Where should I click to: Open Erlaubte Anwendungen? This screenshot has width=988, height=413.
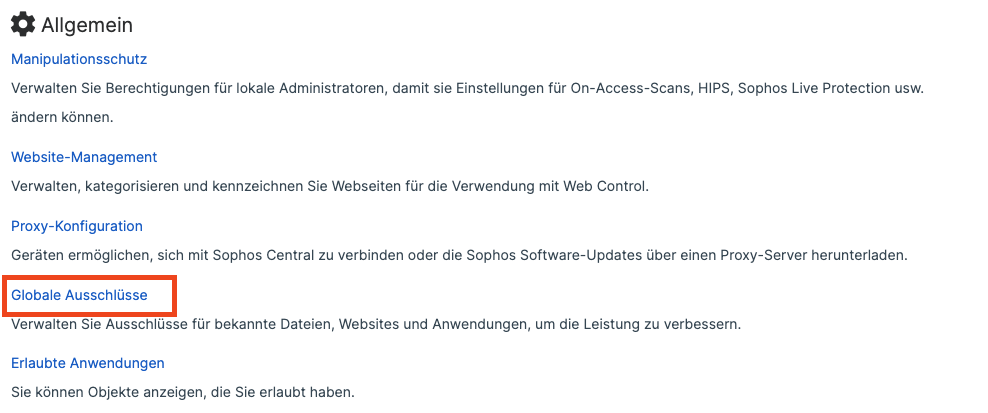88,363
